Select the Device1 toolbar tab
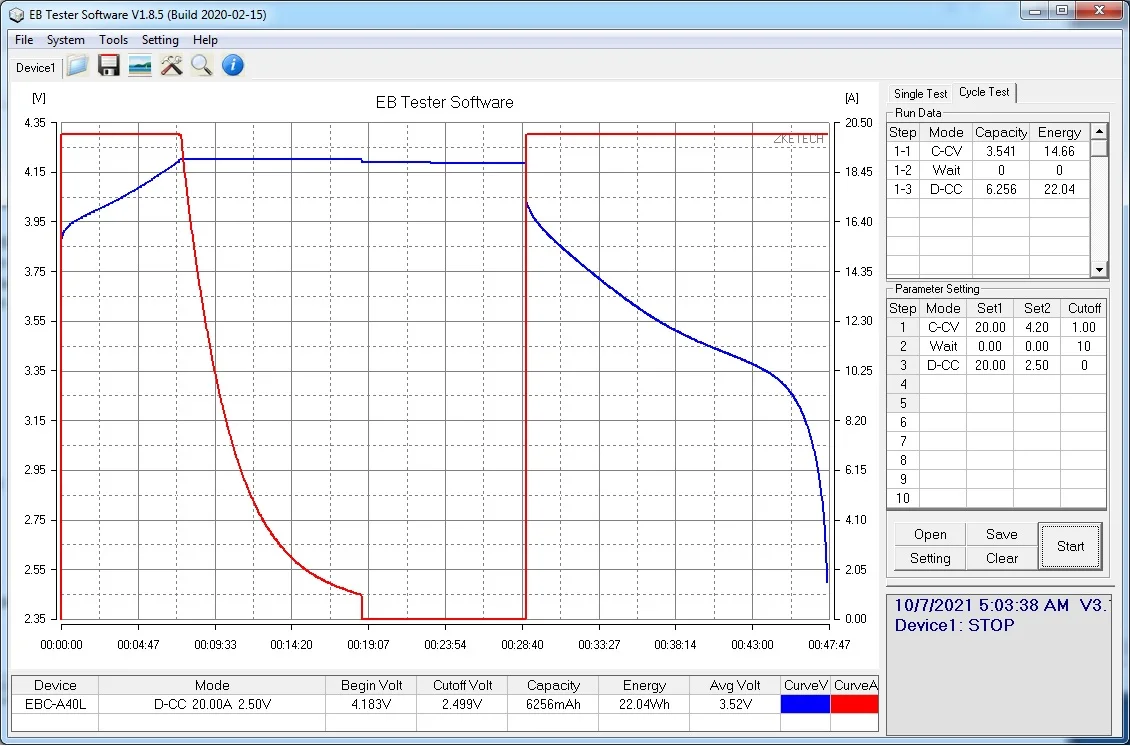The height and width of the screenshot is (746, 1130). click(36, 68)
